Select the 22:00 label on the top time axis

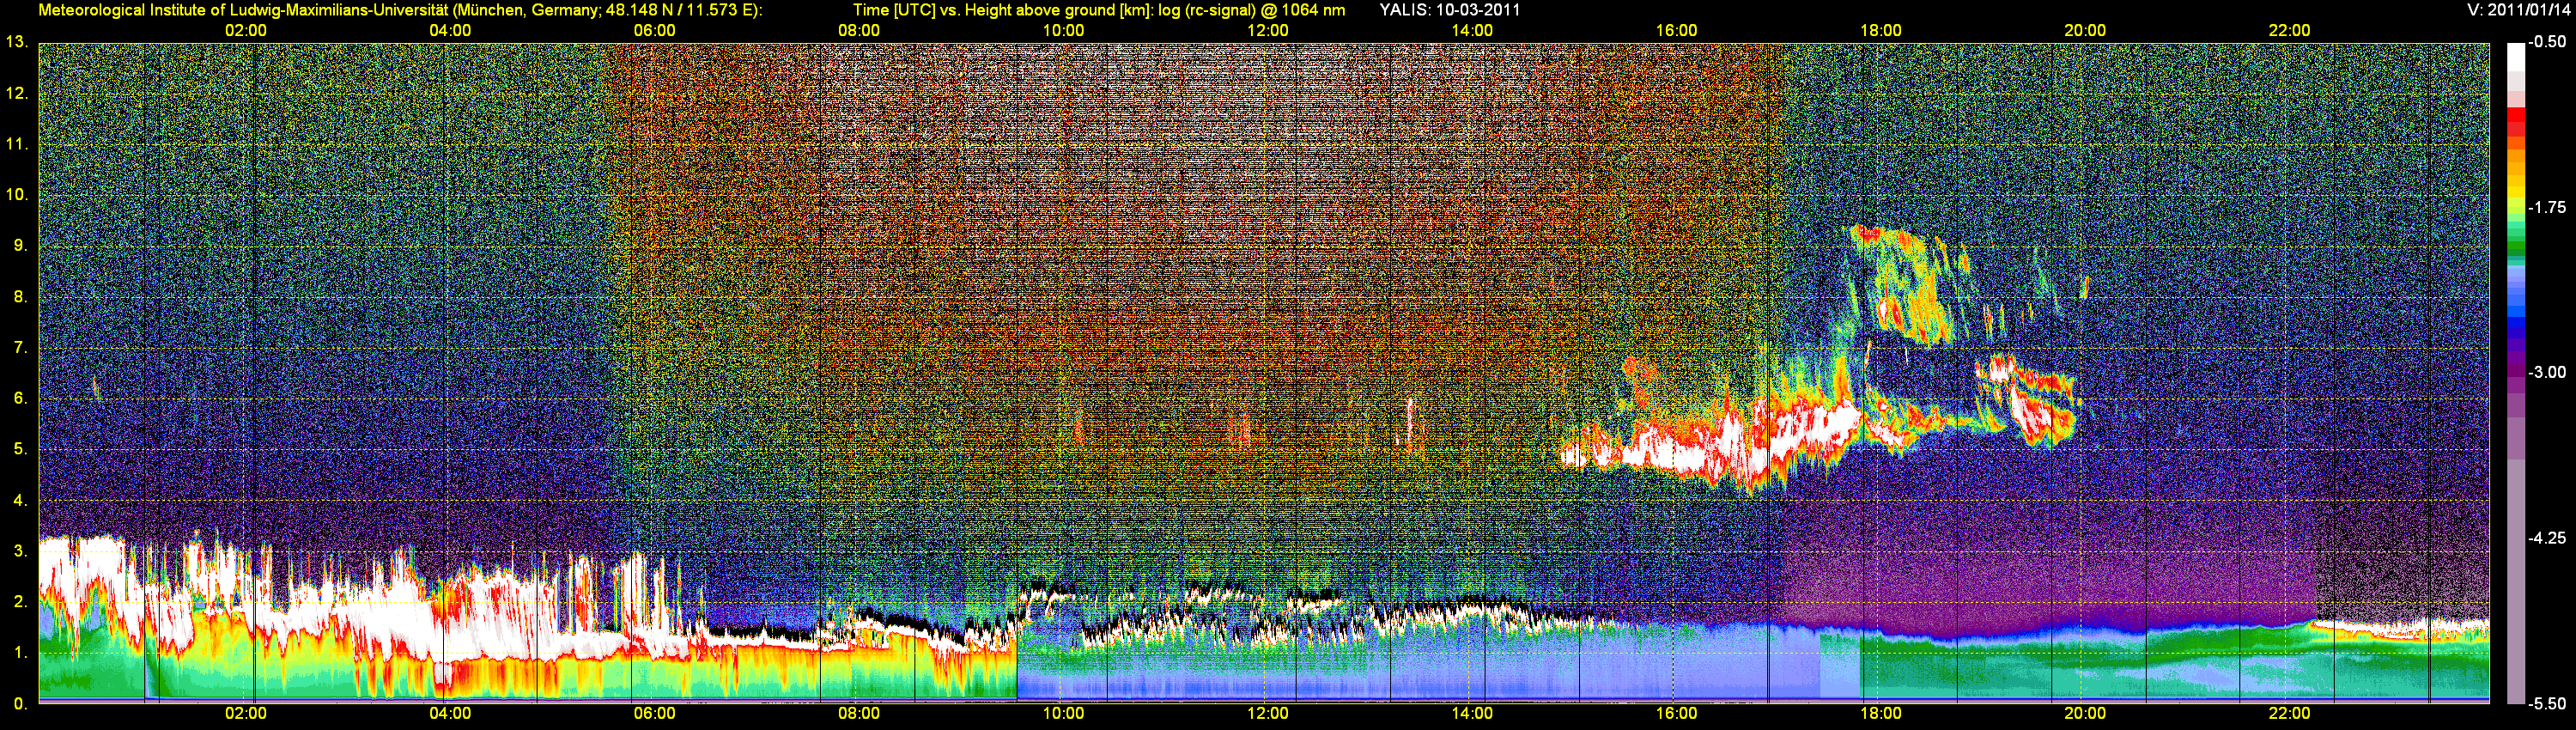(x=2289, y=31)
